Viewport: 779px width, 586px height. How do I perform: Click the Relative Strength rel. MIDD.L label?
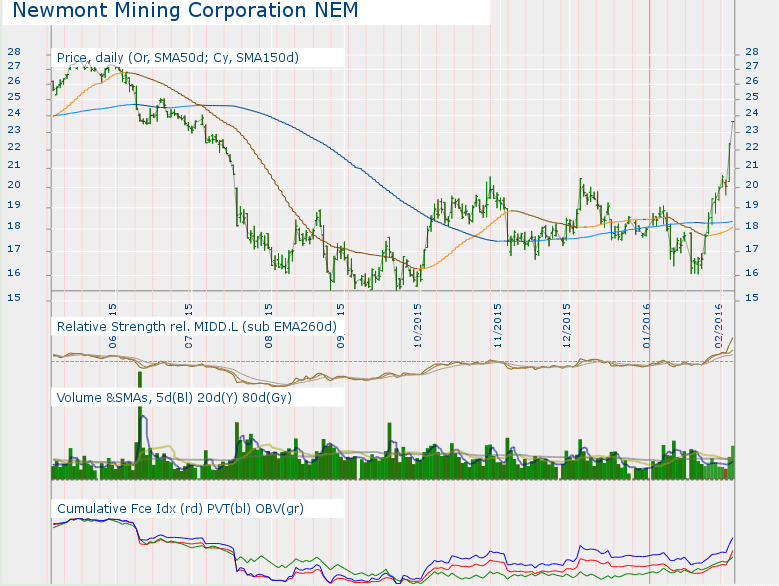197,327
